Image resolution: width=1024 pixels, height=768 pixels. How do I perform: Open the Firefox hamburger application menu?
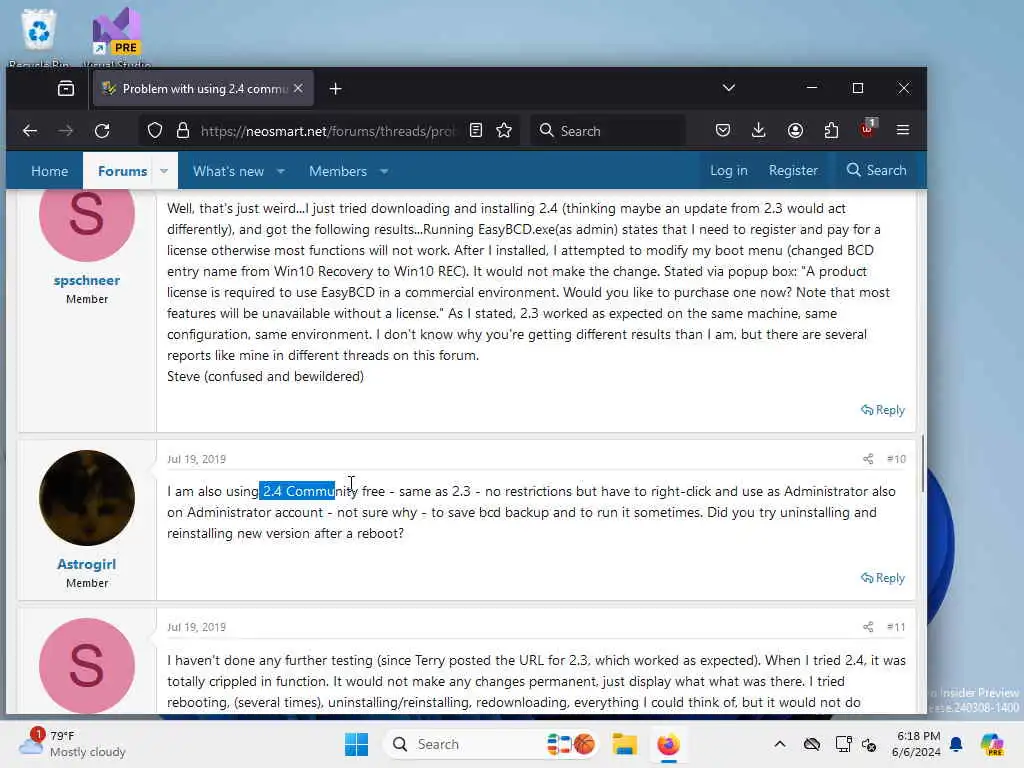(x=903, y=130)
